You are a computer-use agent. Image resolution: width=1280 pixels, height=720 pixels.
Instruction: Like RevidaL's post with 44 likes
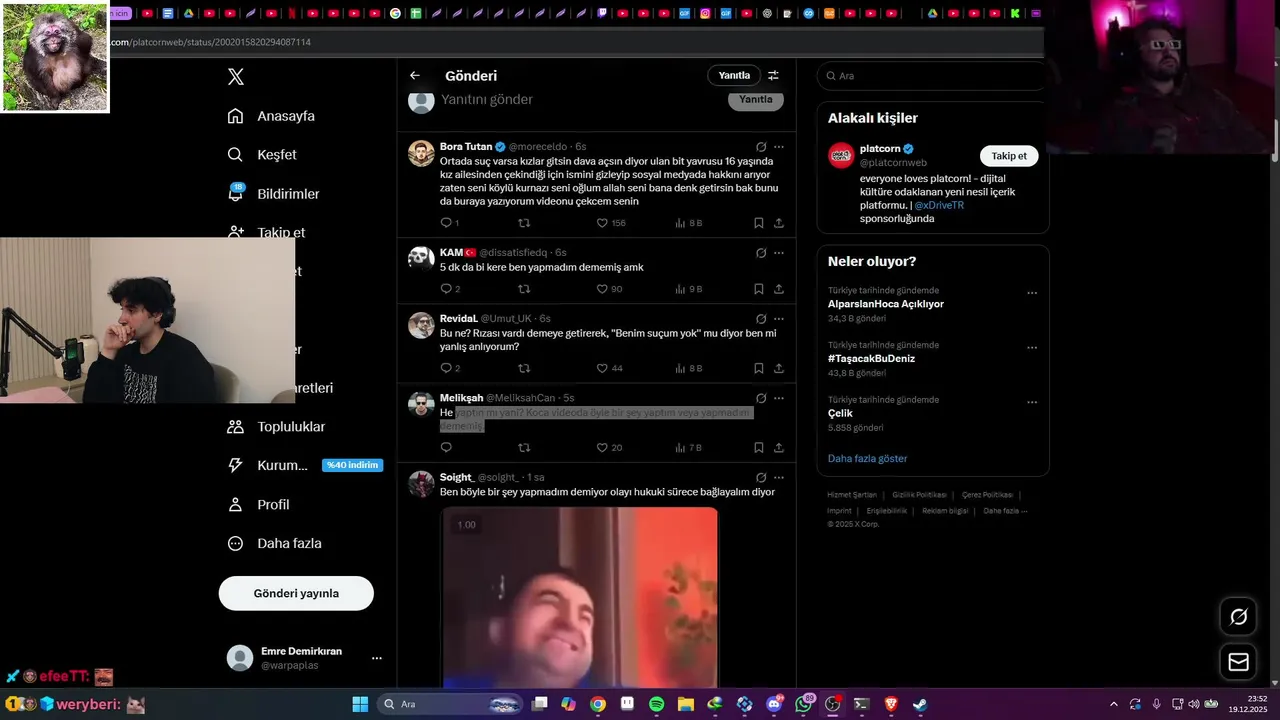point(608,368)
